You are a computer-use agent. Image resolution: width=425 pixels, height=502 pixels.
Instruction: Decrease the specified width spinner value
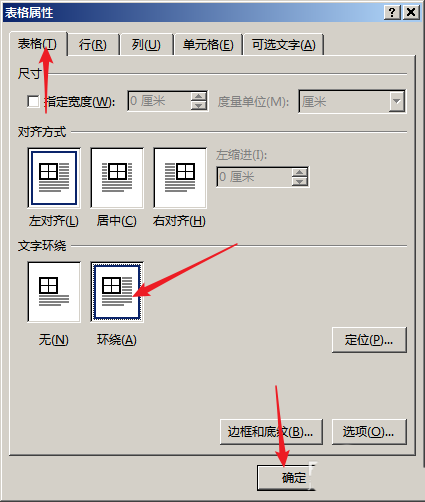click(x=199, y=106)
